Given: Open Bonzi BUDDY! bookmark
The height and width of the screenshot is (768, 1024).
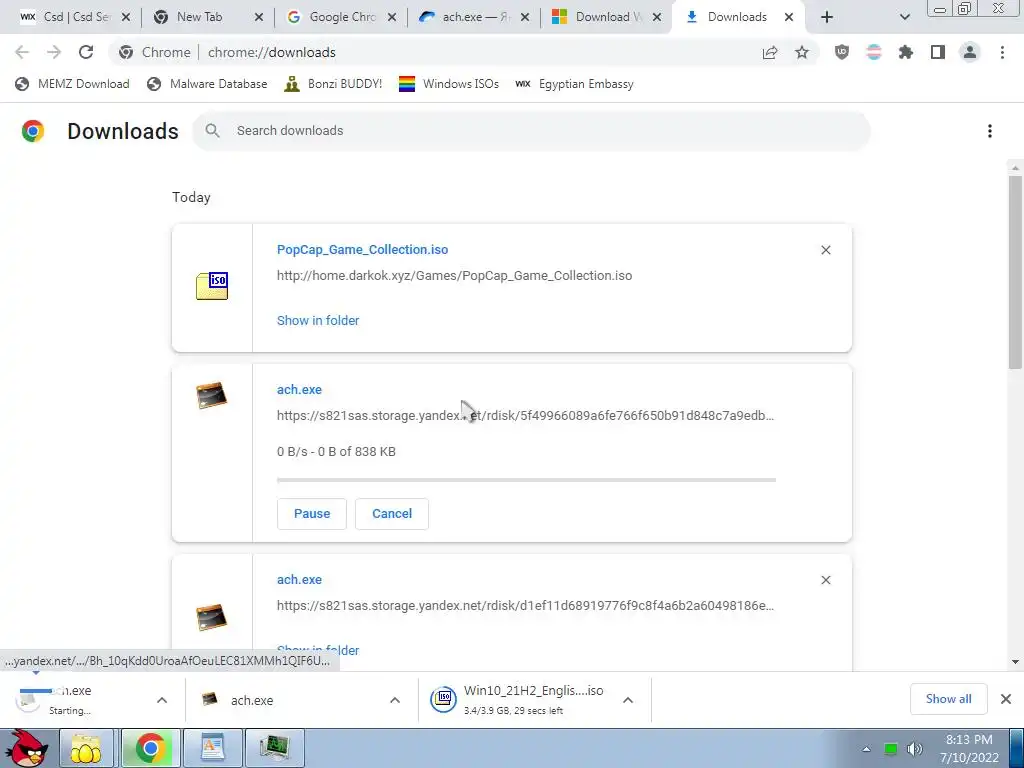Looking at the screenshot, I should click(x=333, y=84).
